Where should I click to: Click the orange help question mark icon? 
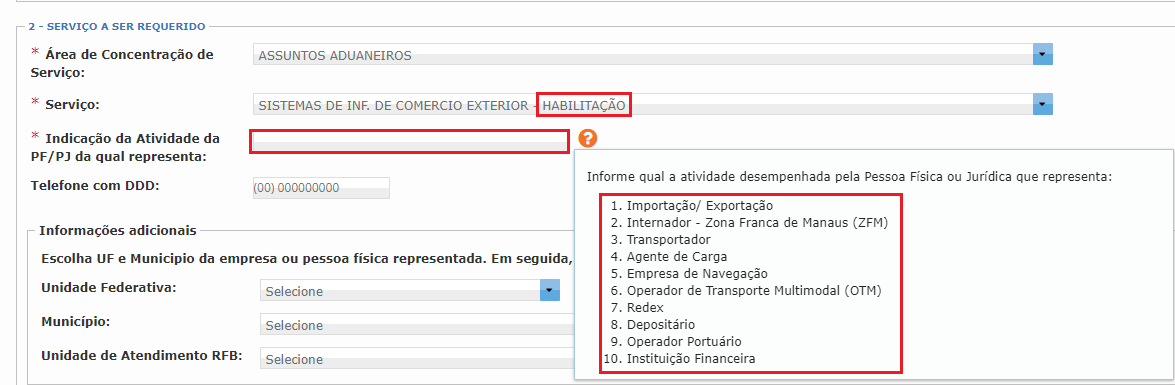coord(588,138)
